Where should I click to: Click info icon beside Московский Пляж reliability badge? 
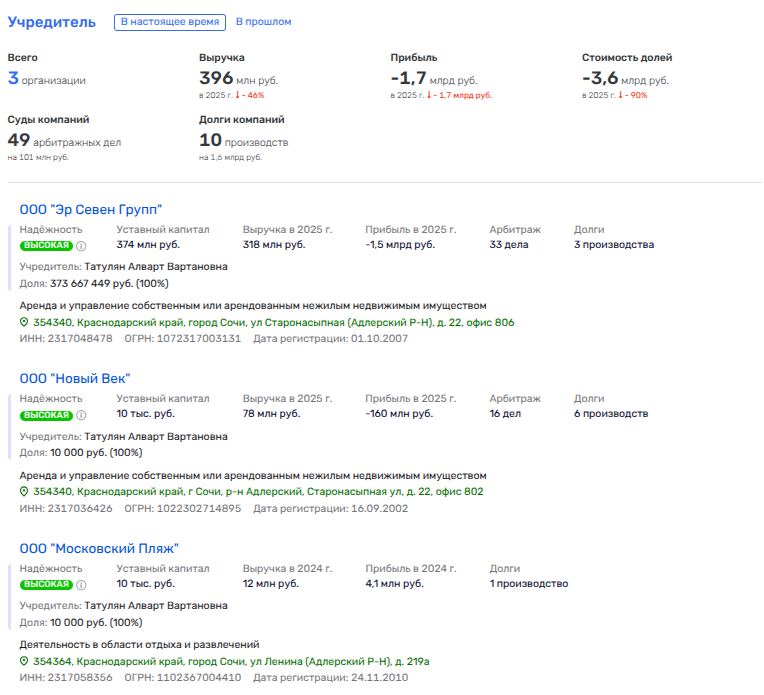point(82,584)
